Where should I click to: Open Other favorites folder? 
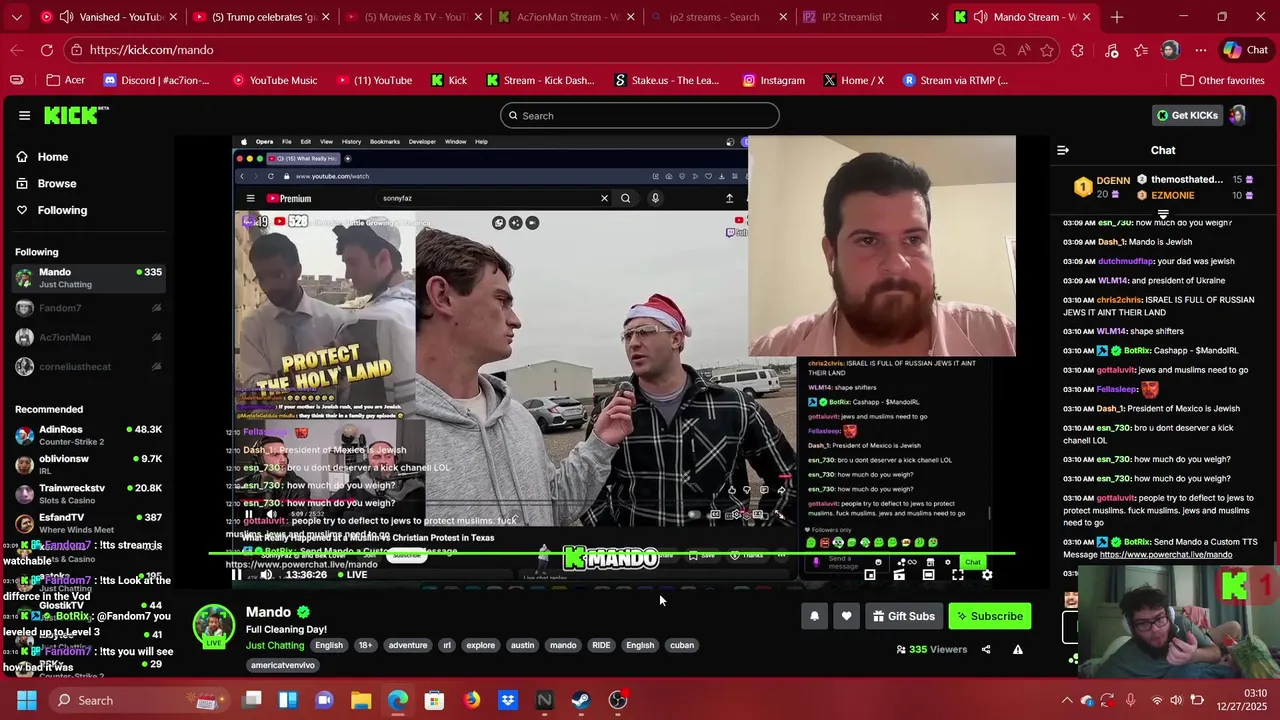coord(1222,80)
